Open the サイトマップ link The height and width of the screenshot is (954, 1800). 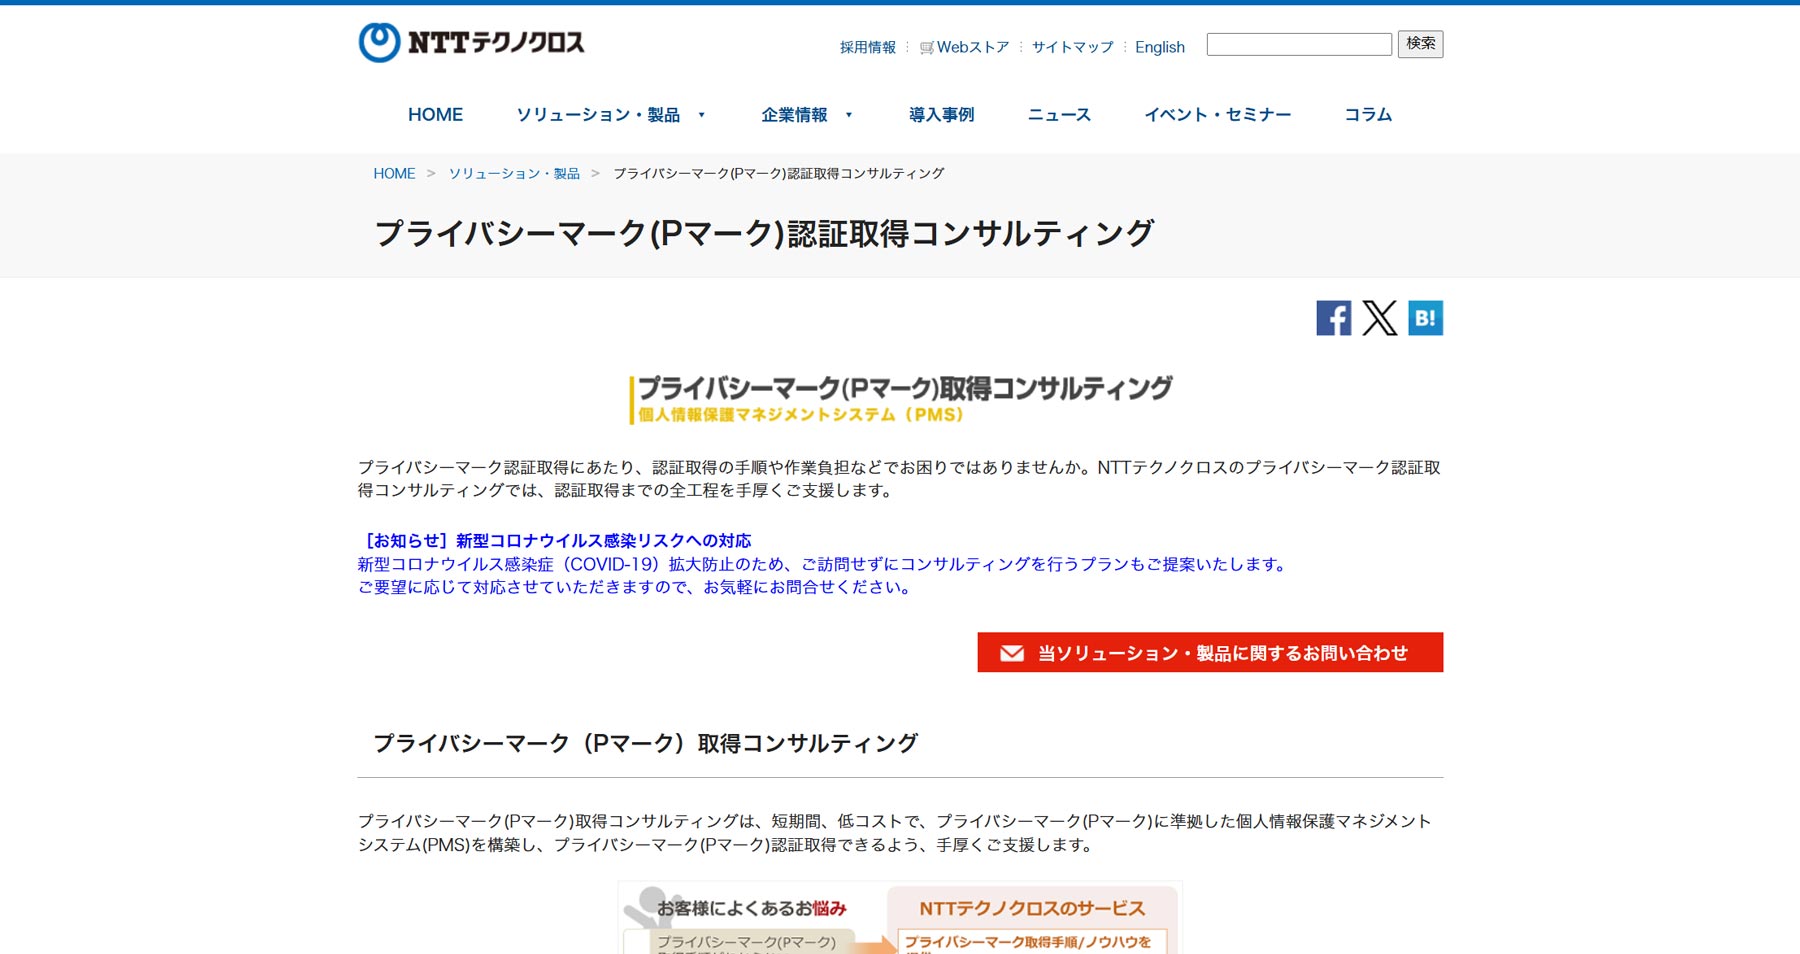pyautogui.click(x=1072, y=47)
